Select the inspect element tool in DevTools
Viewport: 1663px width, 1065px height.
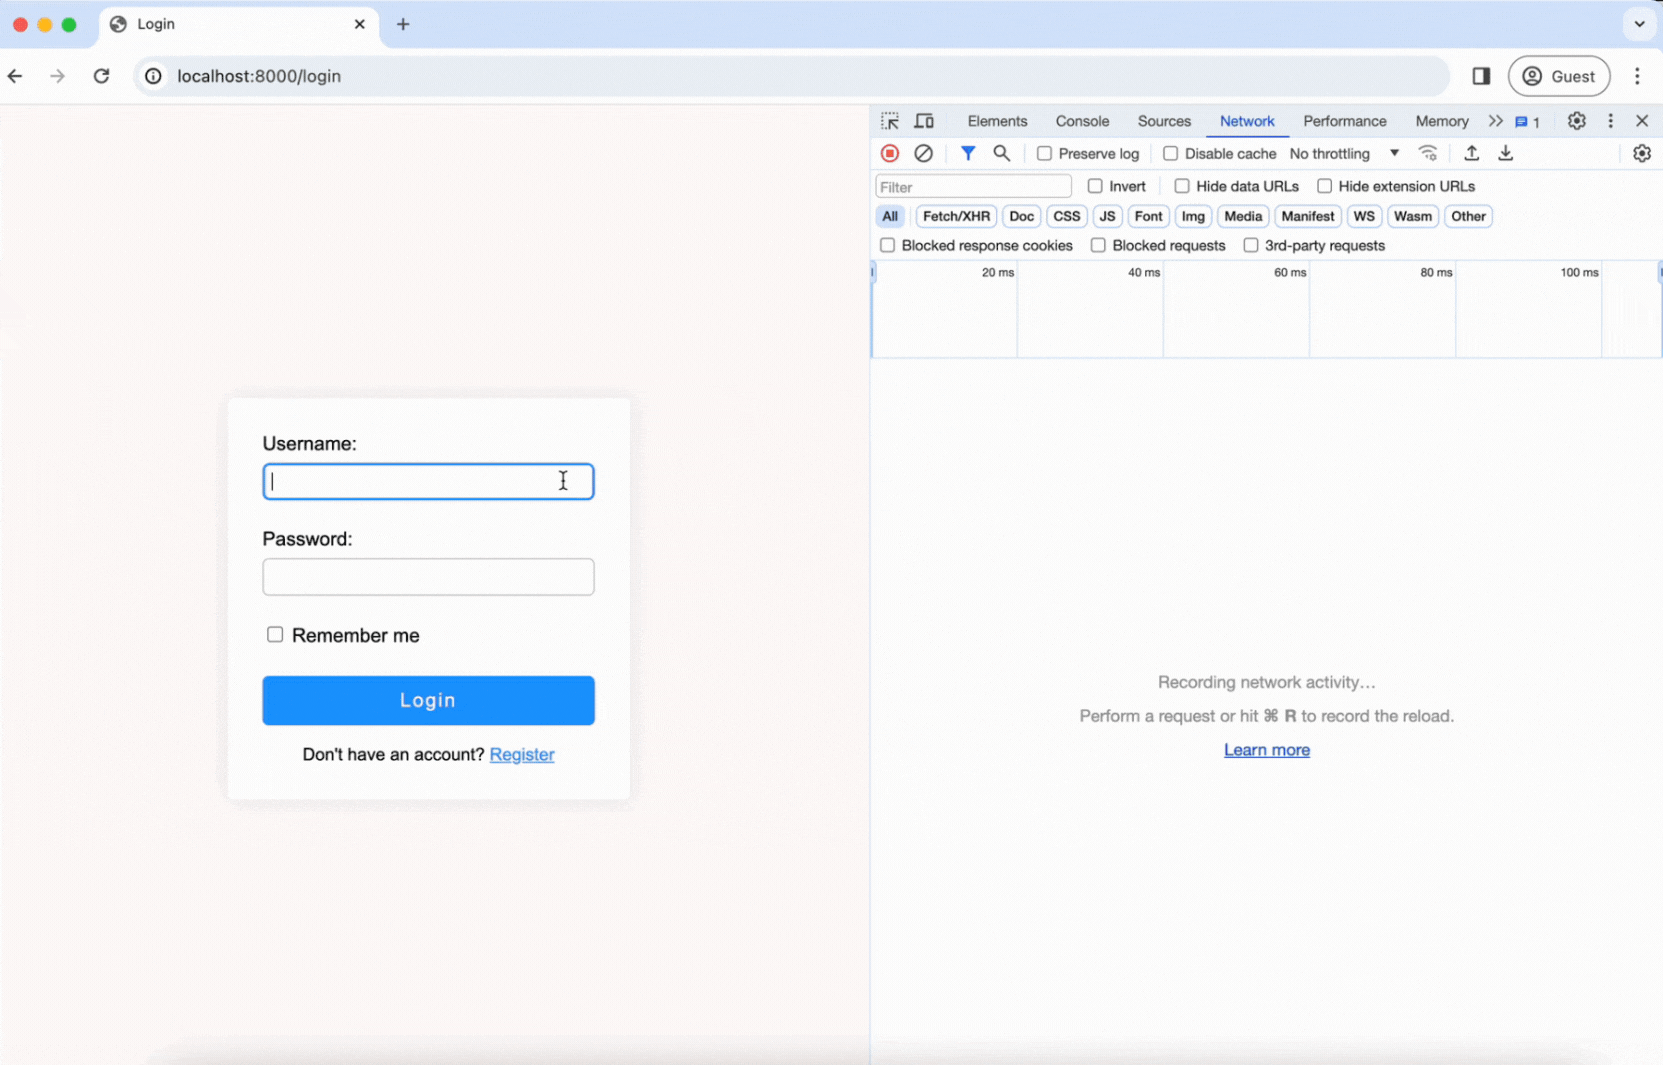point(890,120)
